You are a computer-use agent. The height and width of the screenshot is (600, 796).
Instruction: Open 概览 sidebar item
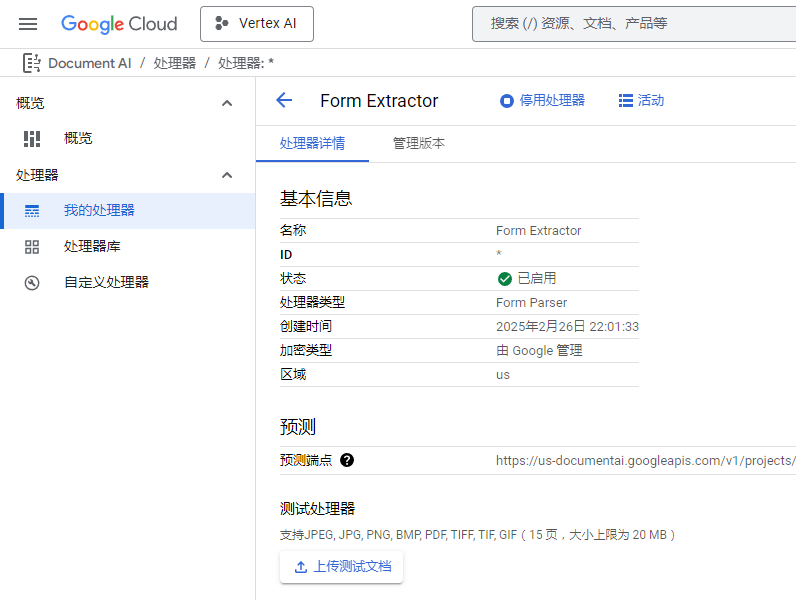coord(78,138)
